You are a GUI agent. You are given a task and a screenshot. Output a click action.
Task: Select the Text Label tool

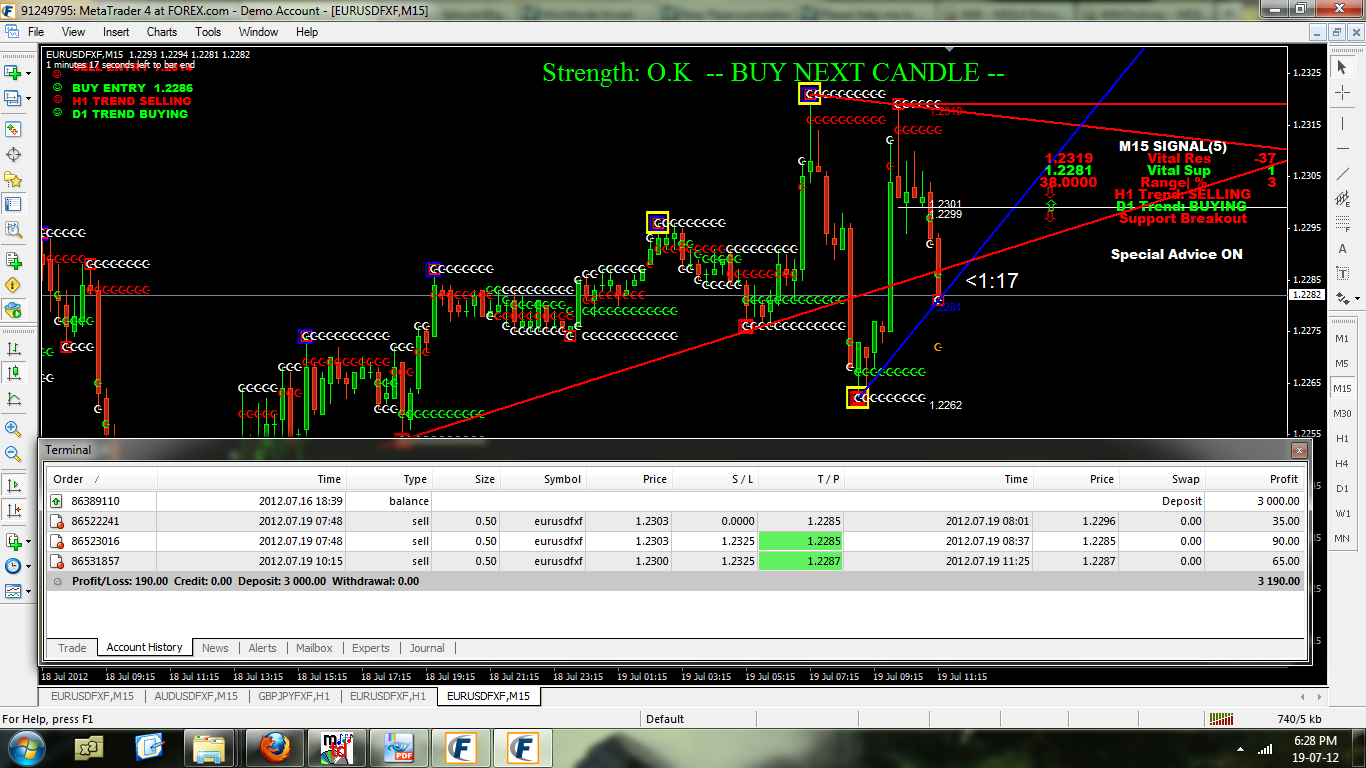(1342, 274)
